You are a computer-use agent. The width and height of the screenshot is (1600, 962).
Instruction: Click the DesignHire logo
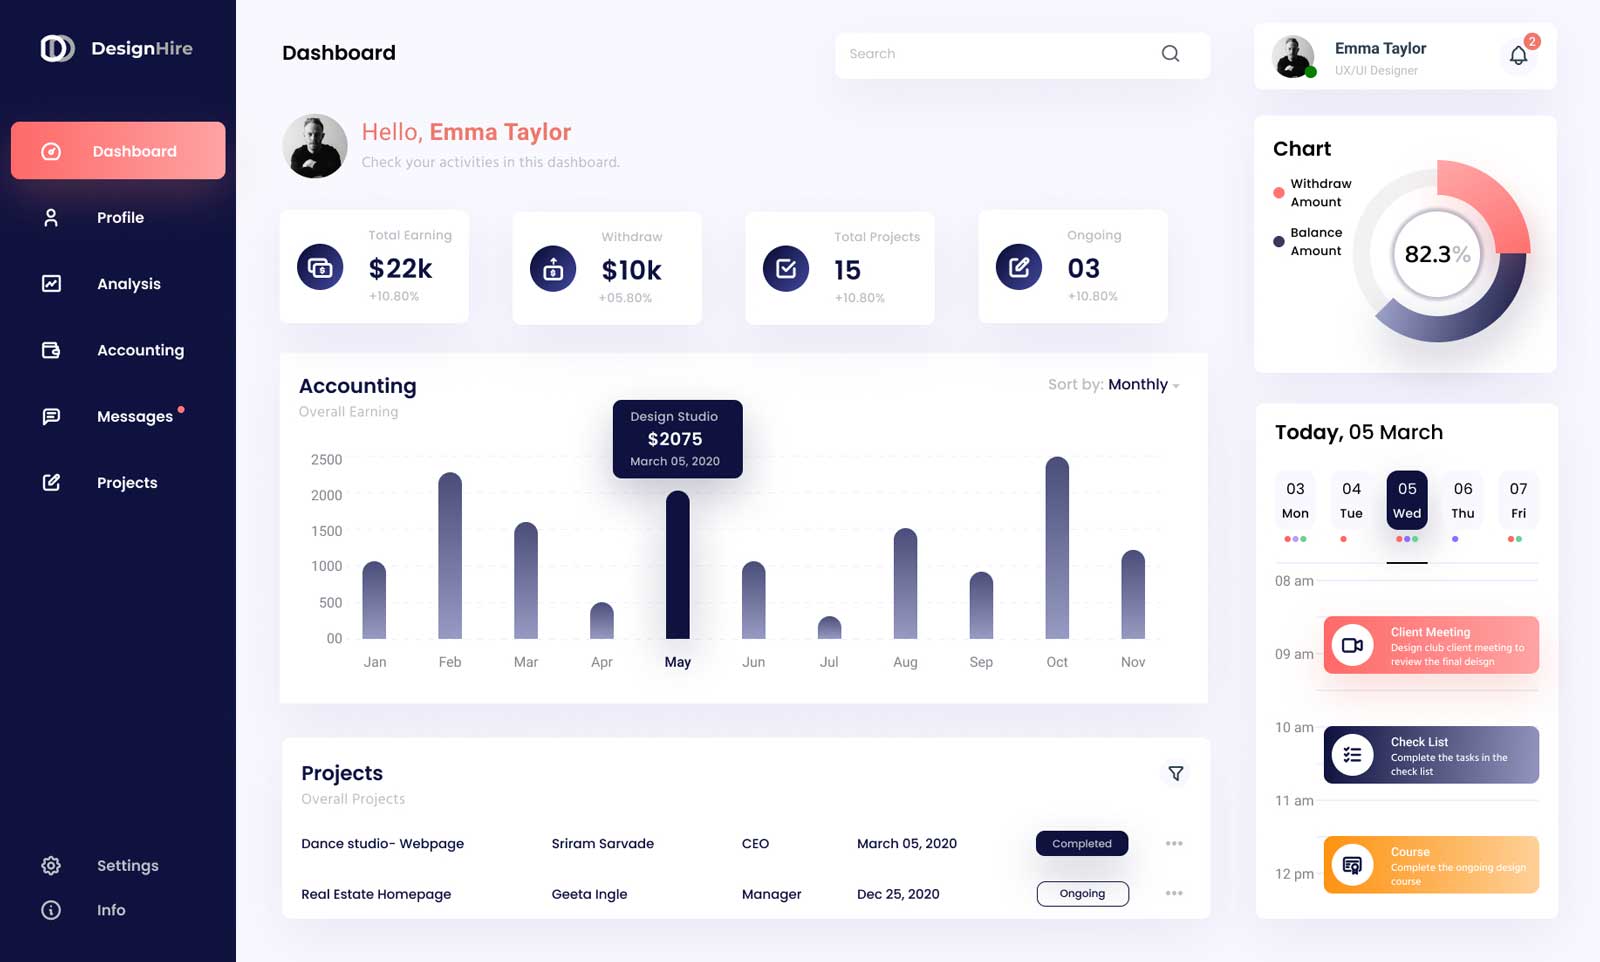57,48
